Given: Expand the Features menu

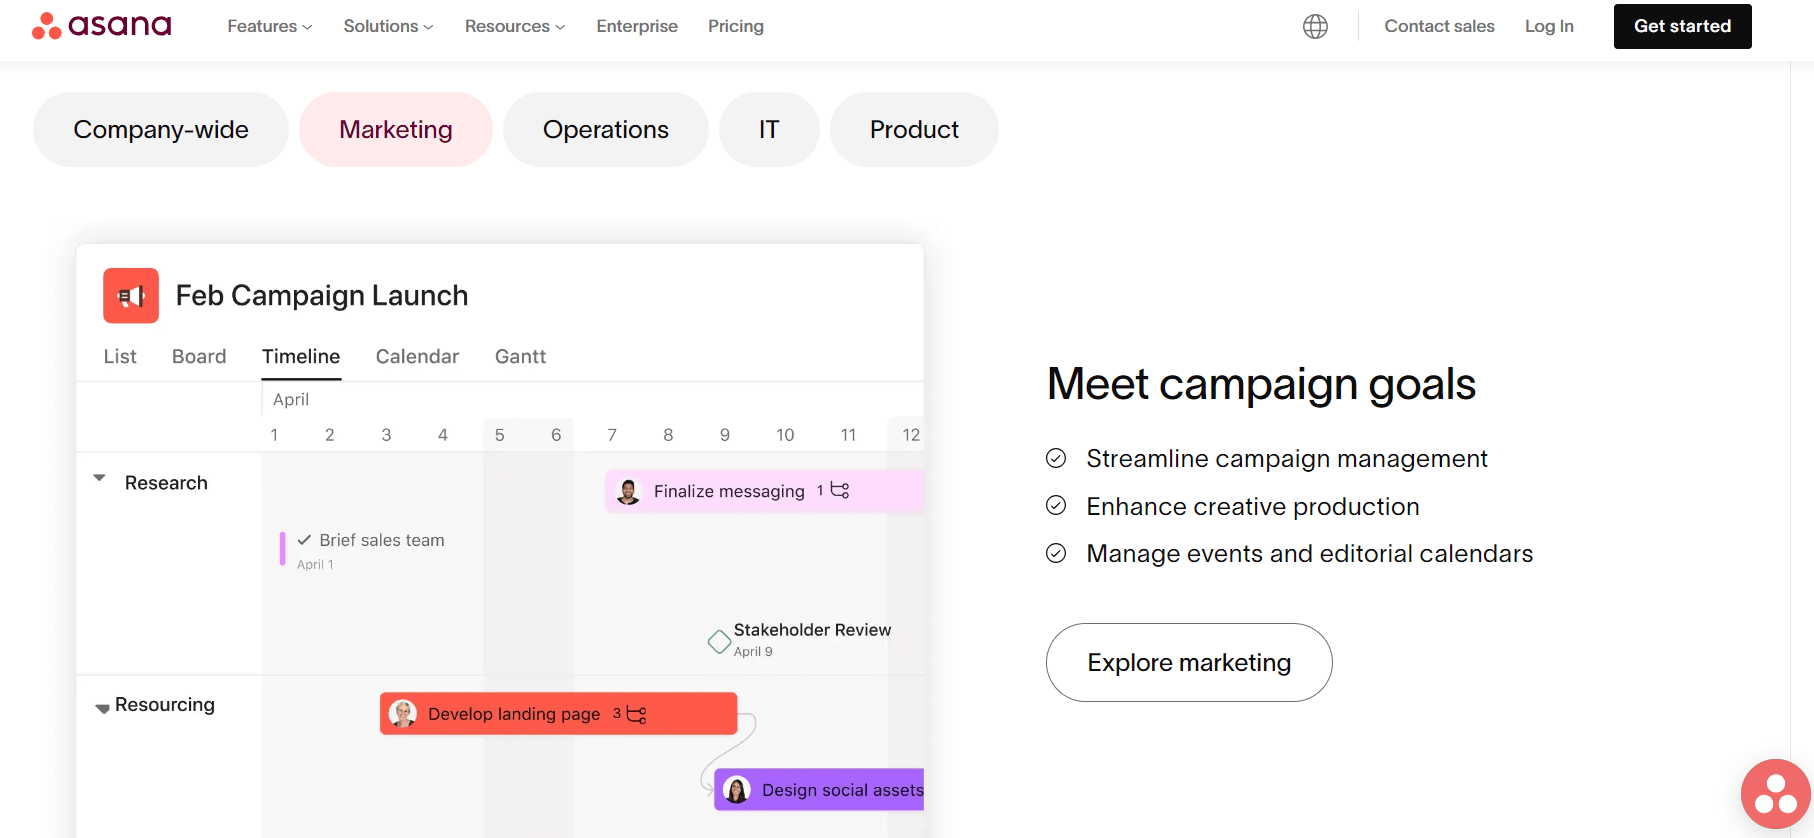Looking at the screenshot, I should [269, 26].
